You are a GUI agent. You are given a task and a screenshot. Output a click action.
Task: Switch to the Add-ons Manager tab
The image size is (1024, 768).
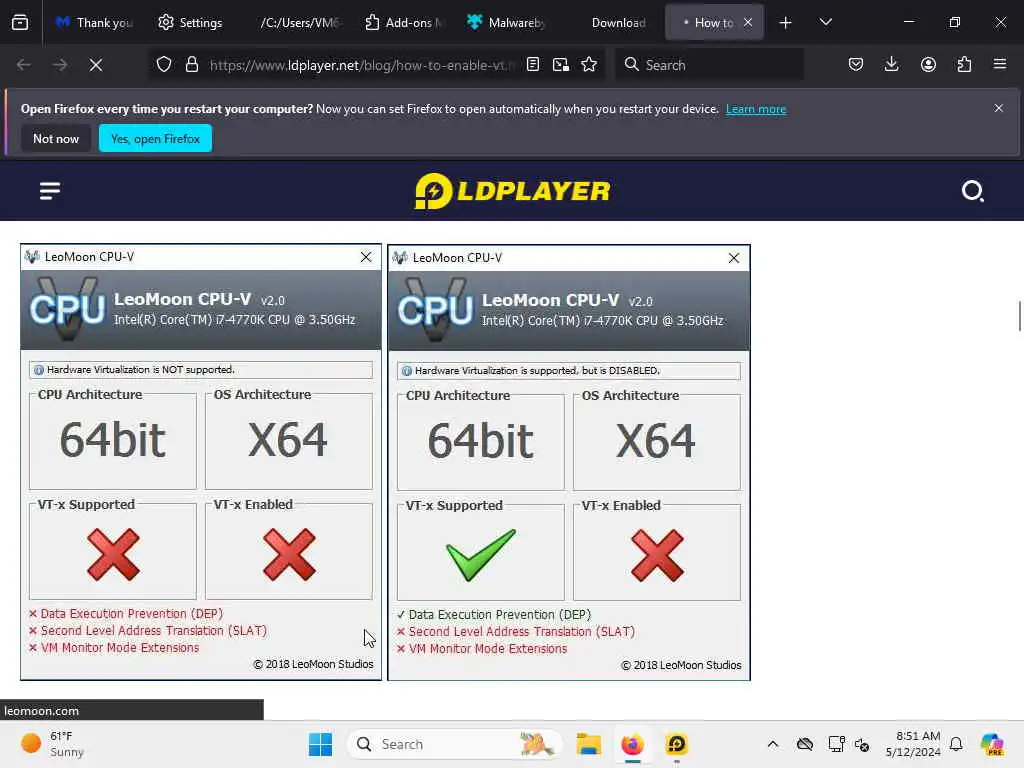(403, 22)
